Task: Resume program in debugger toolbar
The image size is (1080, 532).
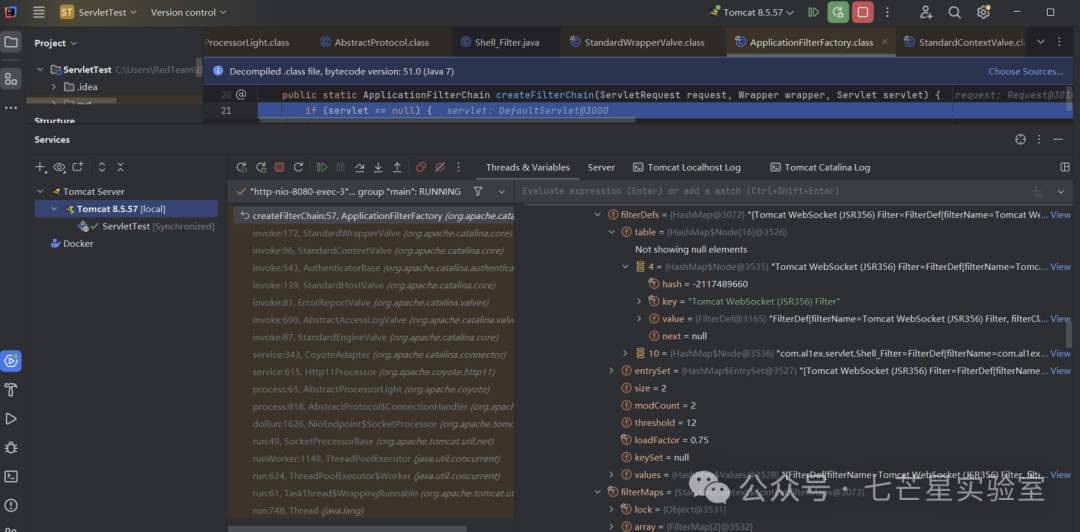Action: click(x=322, y=167)
